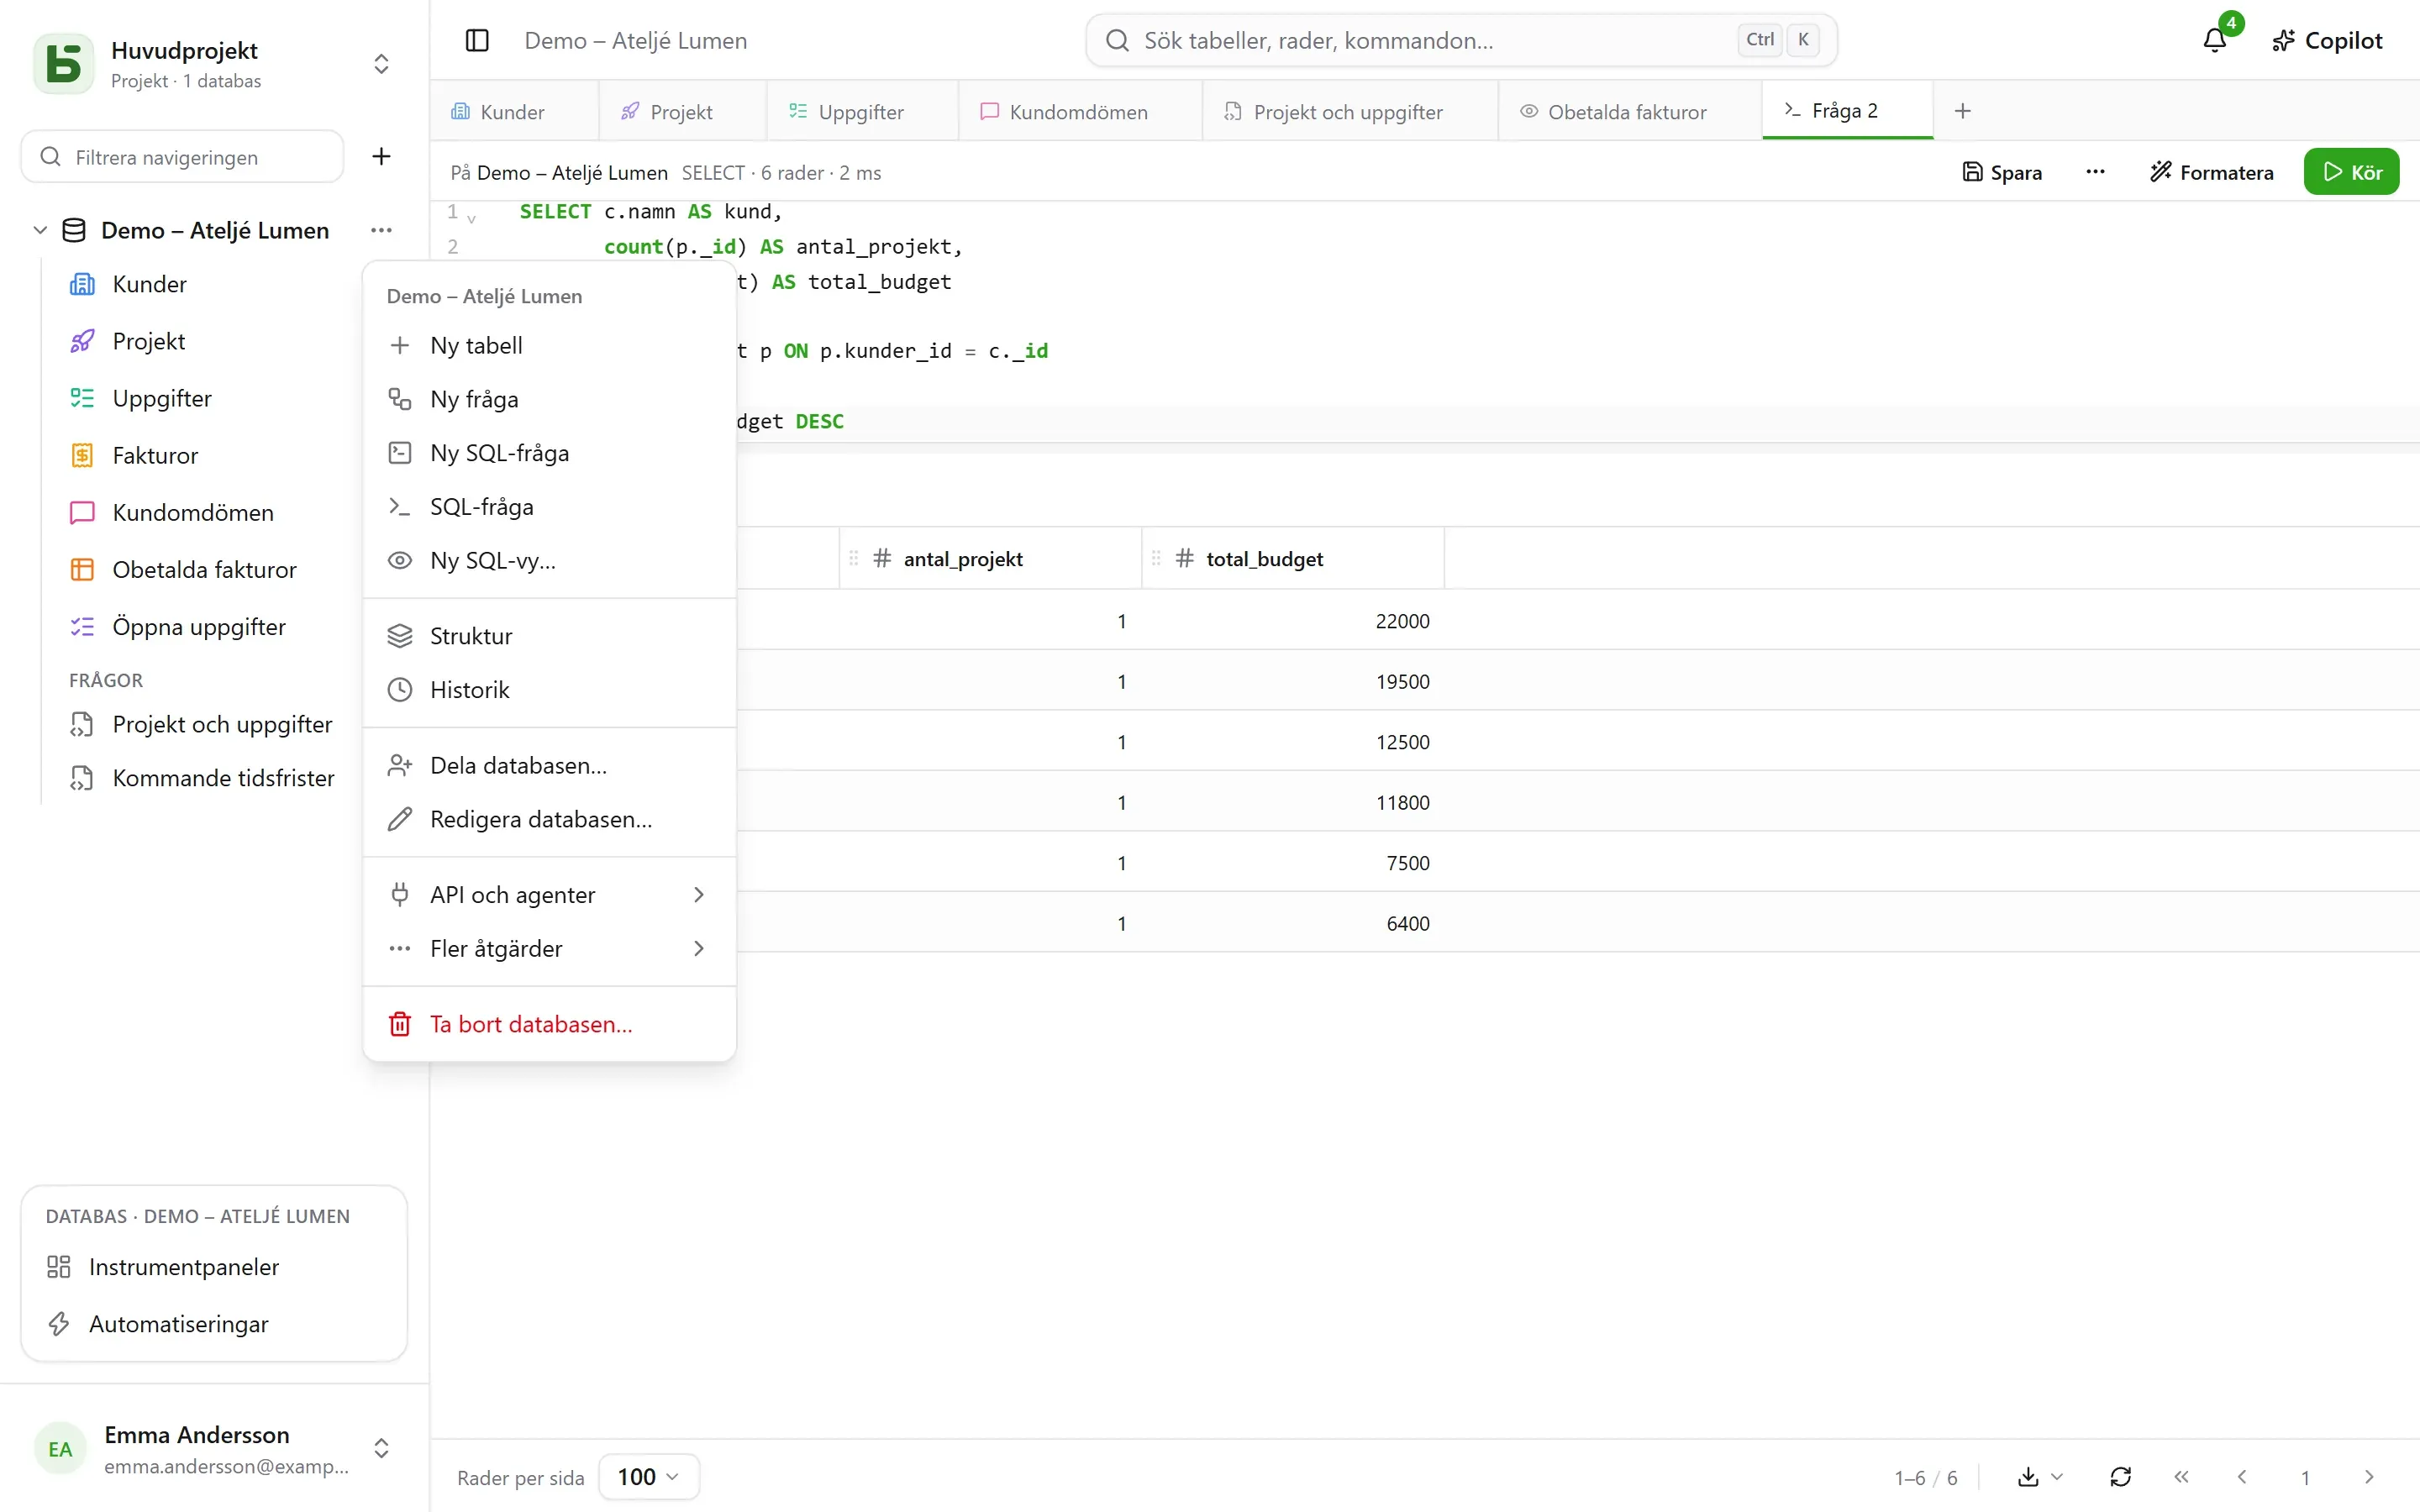Fold the SQL code at line 1
This screenshot has width=2420, height=1512.
click(471, 217)
